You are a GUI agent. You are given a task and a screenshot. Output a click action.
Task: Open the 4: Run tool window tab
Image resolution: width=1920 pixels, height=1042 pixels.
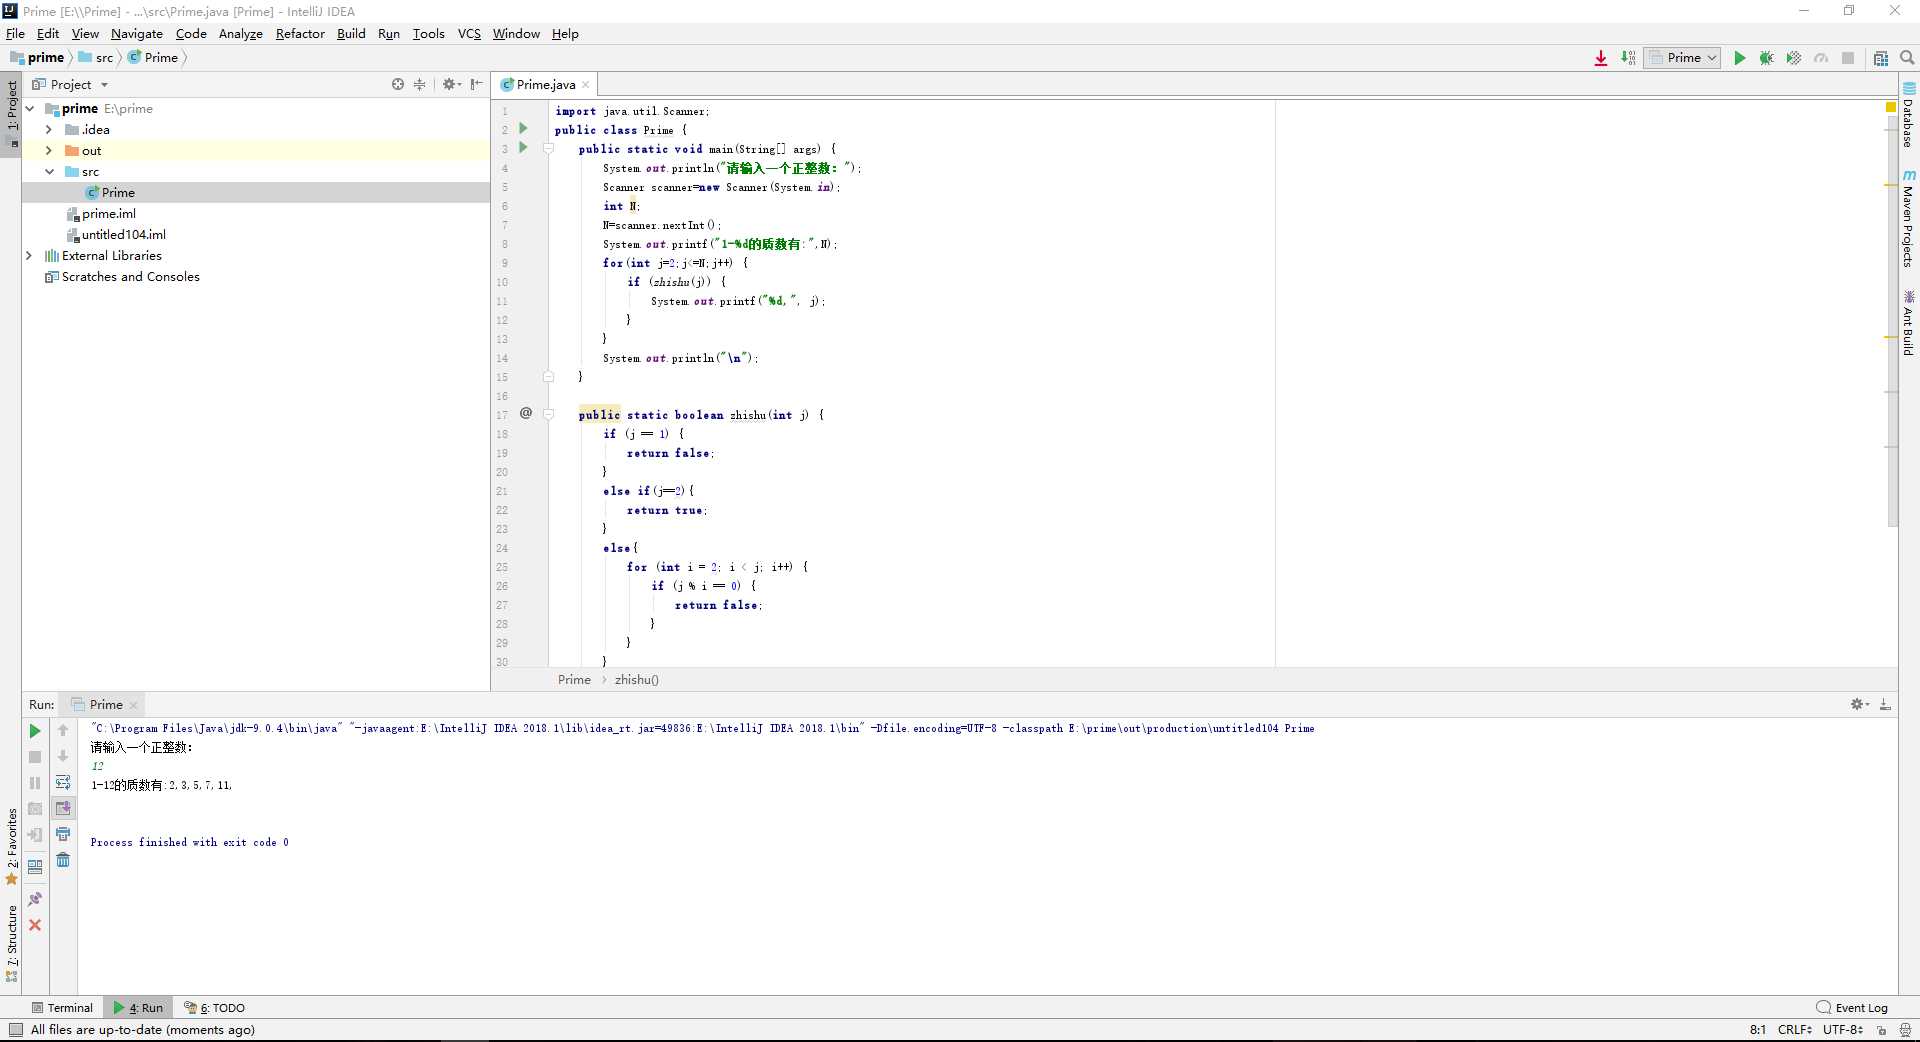pos(139,1008)
